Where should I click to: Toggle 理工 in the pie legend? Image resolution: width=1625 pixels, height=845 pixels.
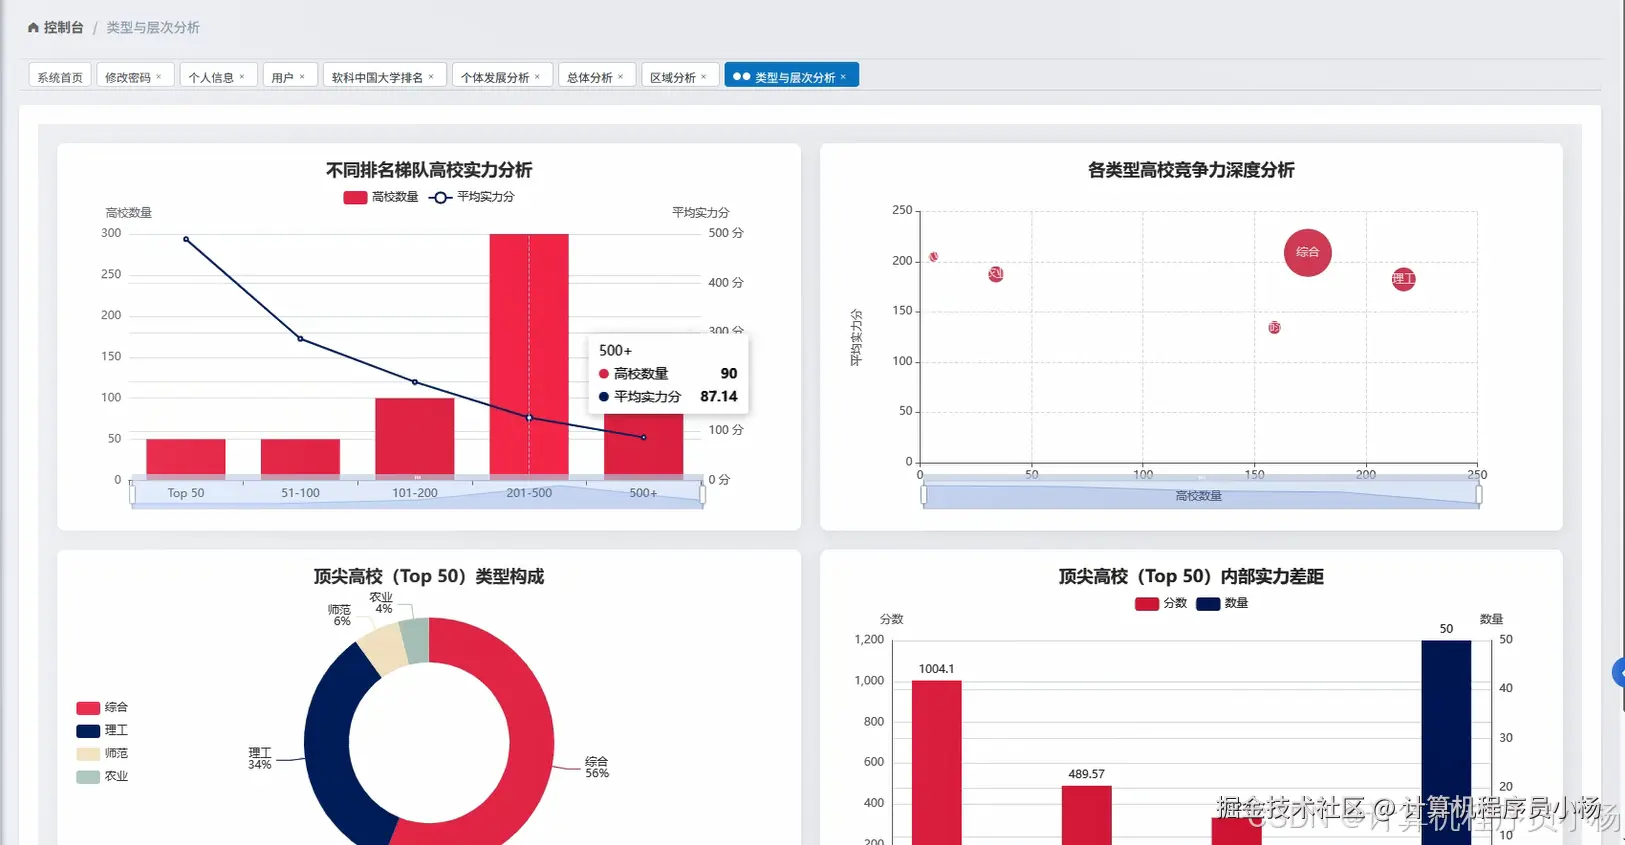click(102, 730)
